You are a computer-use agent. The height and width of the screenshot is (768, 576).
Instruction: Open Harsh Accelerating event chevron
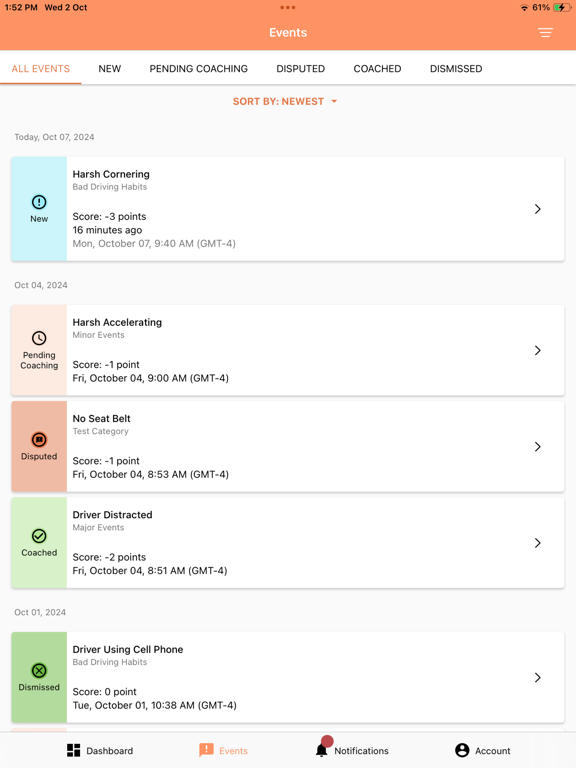click(x=537, y=350)
